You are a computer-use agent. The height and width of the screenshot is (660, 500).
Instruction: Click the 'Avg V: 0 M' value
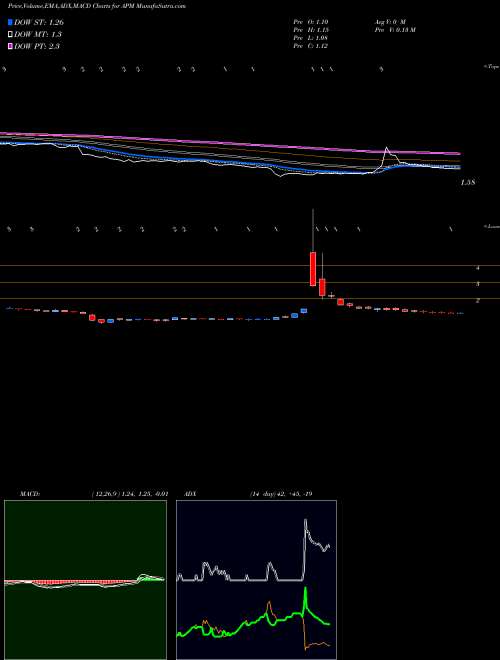click(x=389, y=21)
